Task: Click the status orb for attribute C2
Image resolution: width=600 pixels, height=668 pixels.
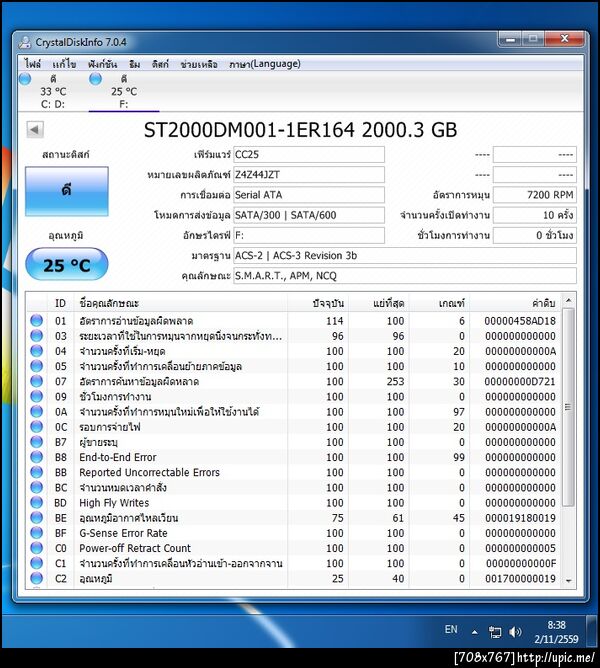Action: (37, 578)
